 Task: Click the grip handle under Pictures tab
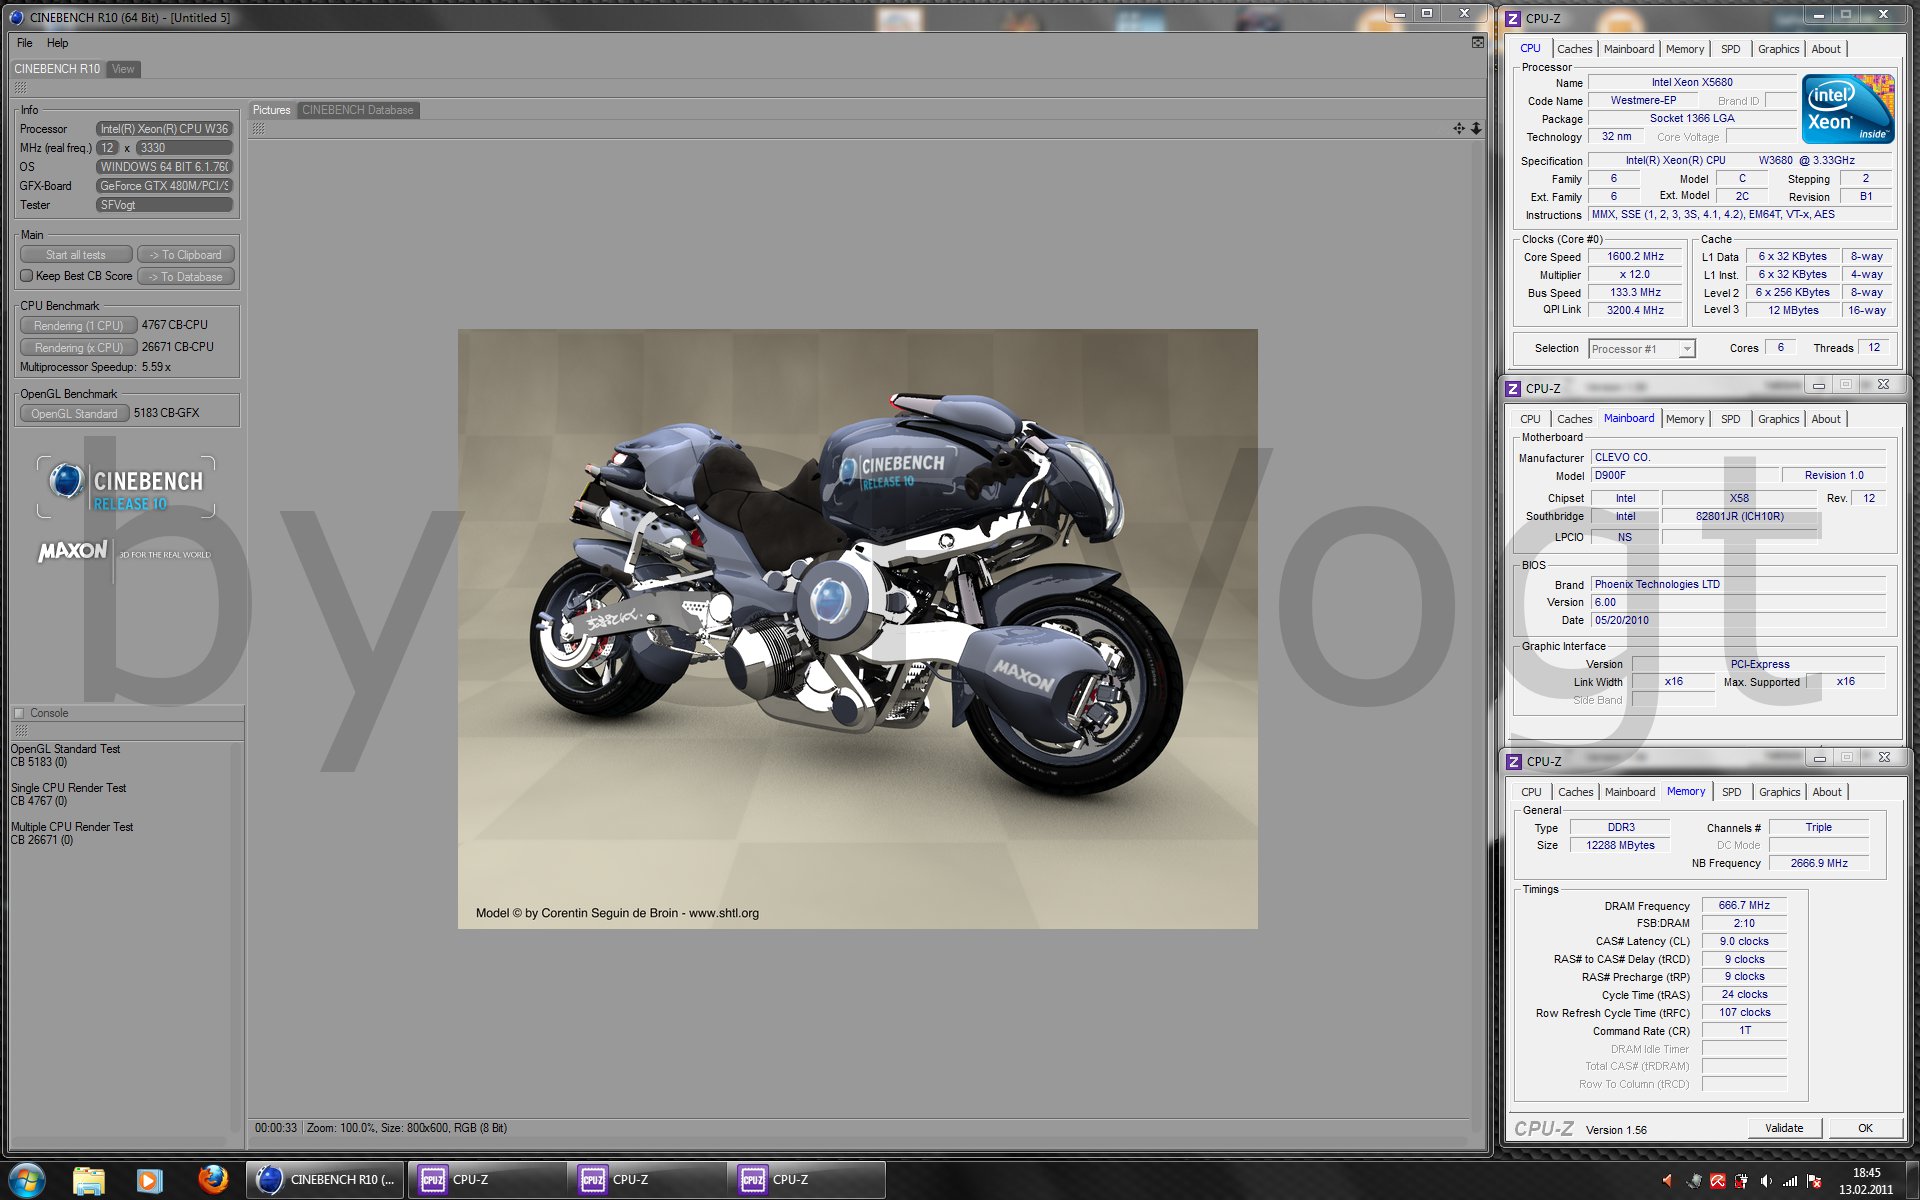tap(259, 129)
